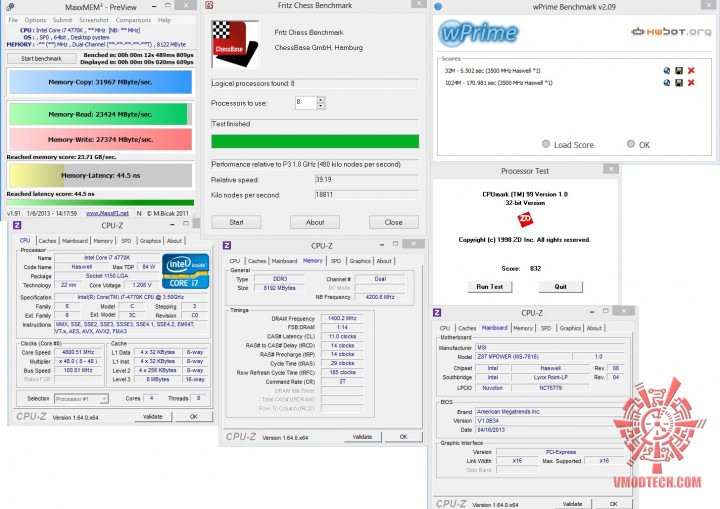Click Run Test in Processor Test
720x509 pixels.
(489, 286)
